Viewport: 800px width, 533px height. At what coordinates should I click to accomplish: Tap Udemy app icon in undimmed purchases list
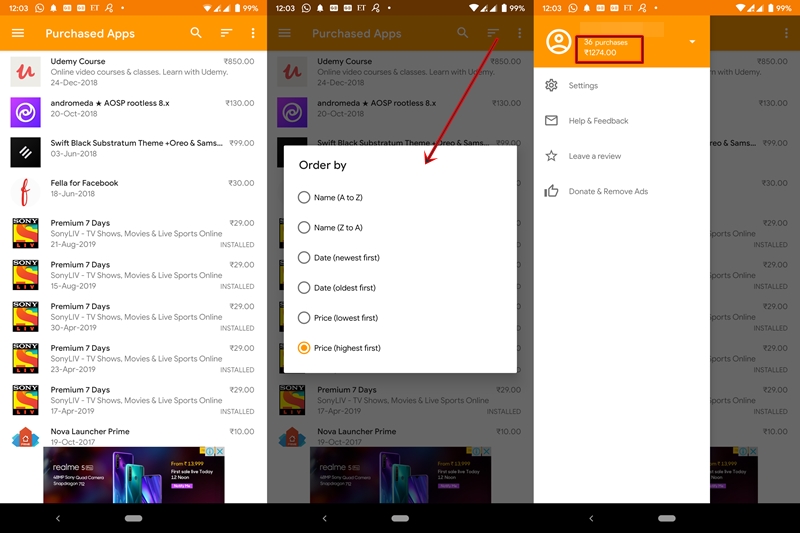click(26, 71)
